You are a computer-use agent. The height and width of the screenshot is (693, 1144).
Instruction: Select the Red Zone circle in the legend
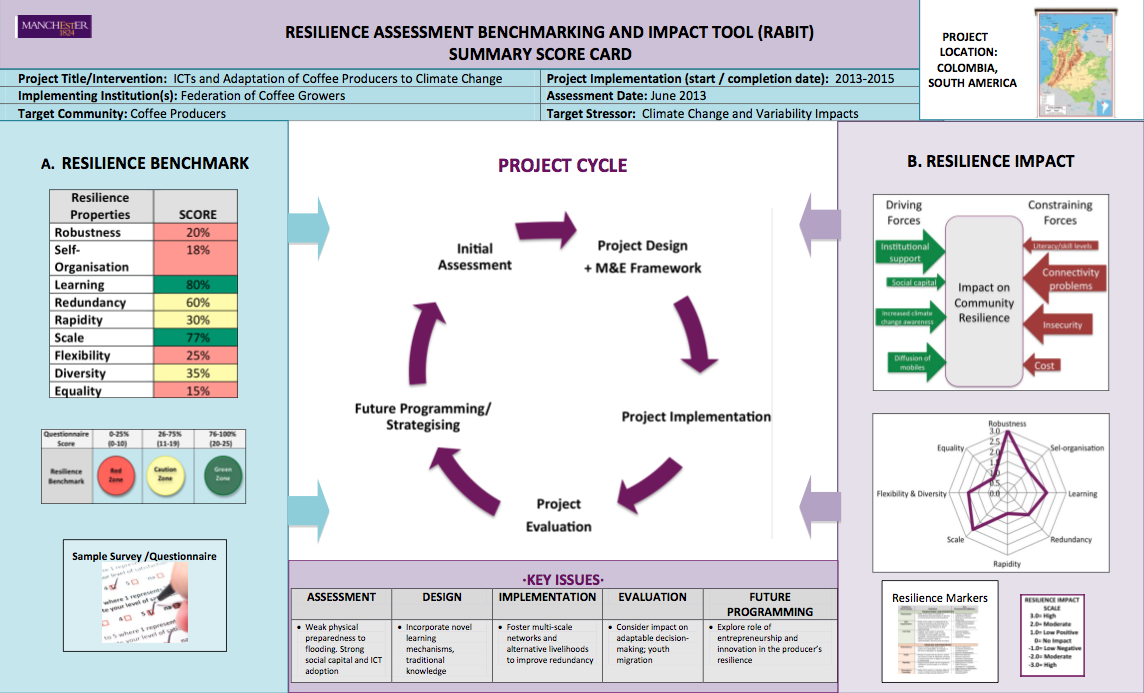[x=116, y=476]
